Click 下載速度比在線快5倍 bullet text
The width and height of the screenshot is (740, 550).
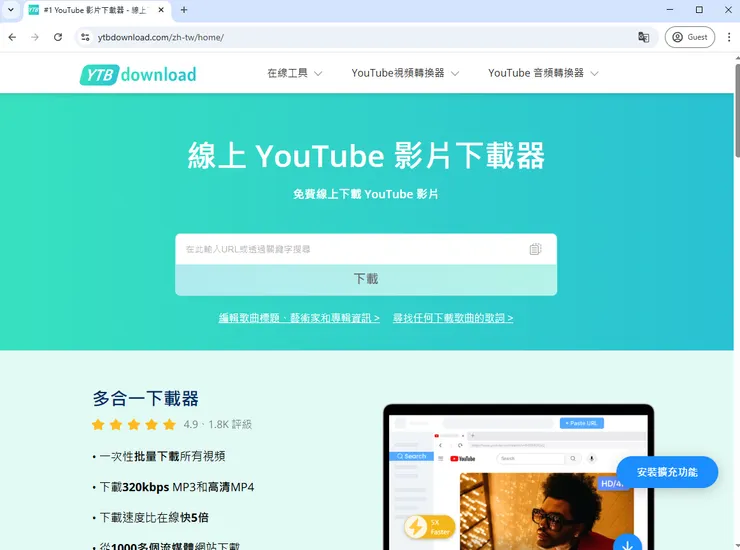point(154,518)
